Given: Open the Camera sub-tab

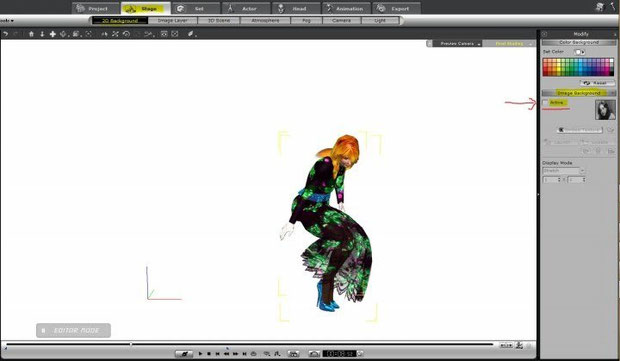Looking at the screenshot, I should click(x=342, y=21).
